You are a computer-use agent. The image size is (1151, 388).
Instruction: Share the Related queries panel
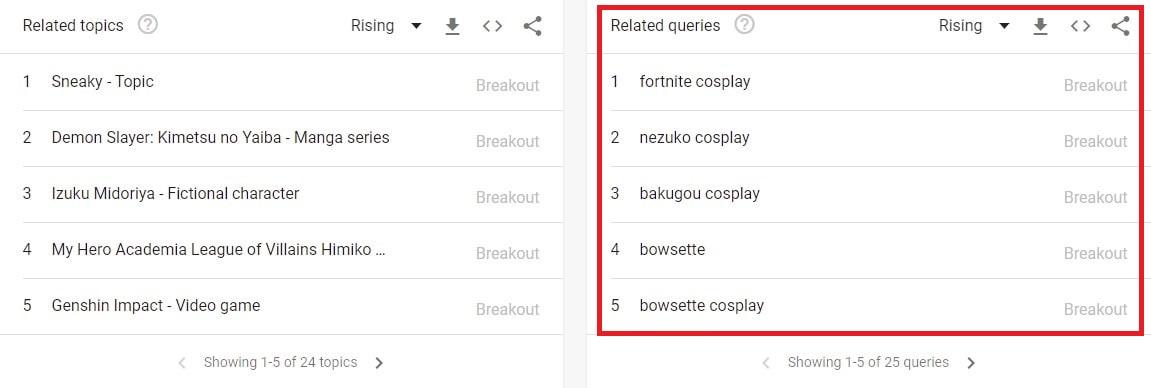pos(1120,26)
